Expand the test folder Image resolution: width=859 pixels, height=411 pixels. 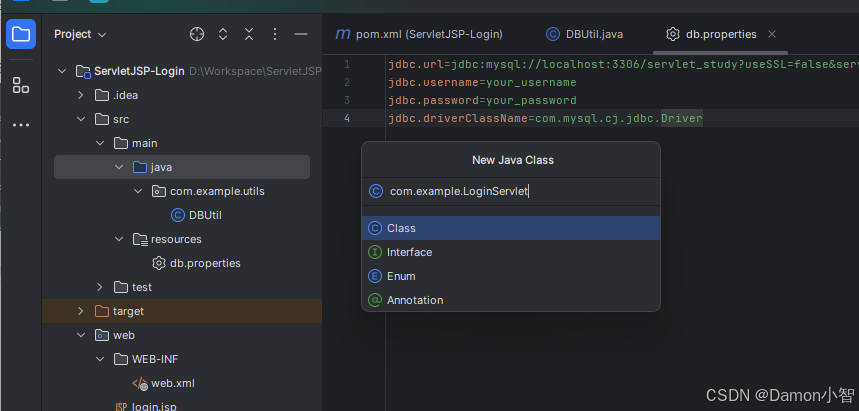tap(100, 287)
